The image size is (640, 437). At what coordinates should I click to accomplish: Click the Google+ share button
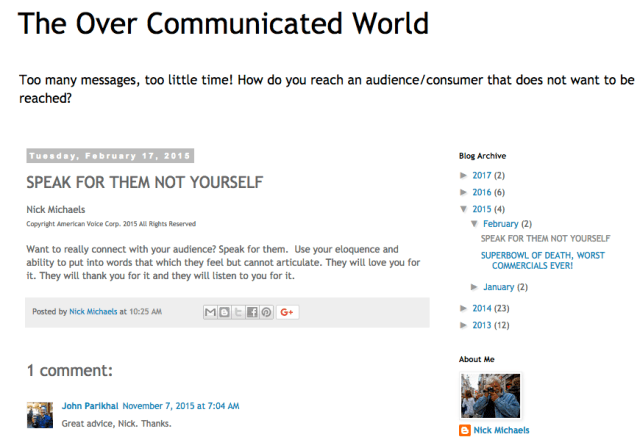coord(288,312)
